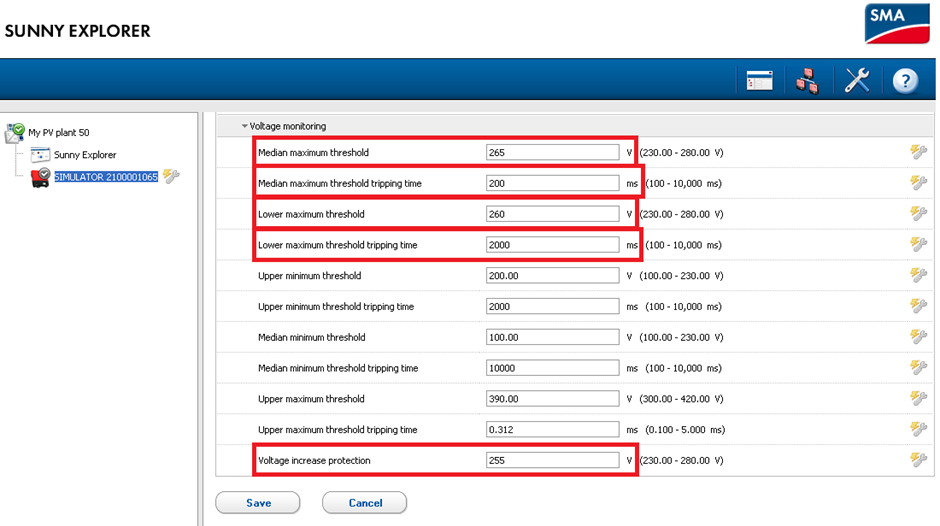Viewport: 940px width, 526px height.
Task: Click the My PV plant 50 icon
Action: [14, 133]
